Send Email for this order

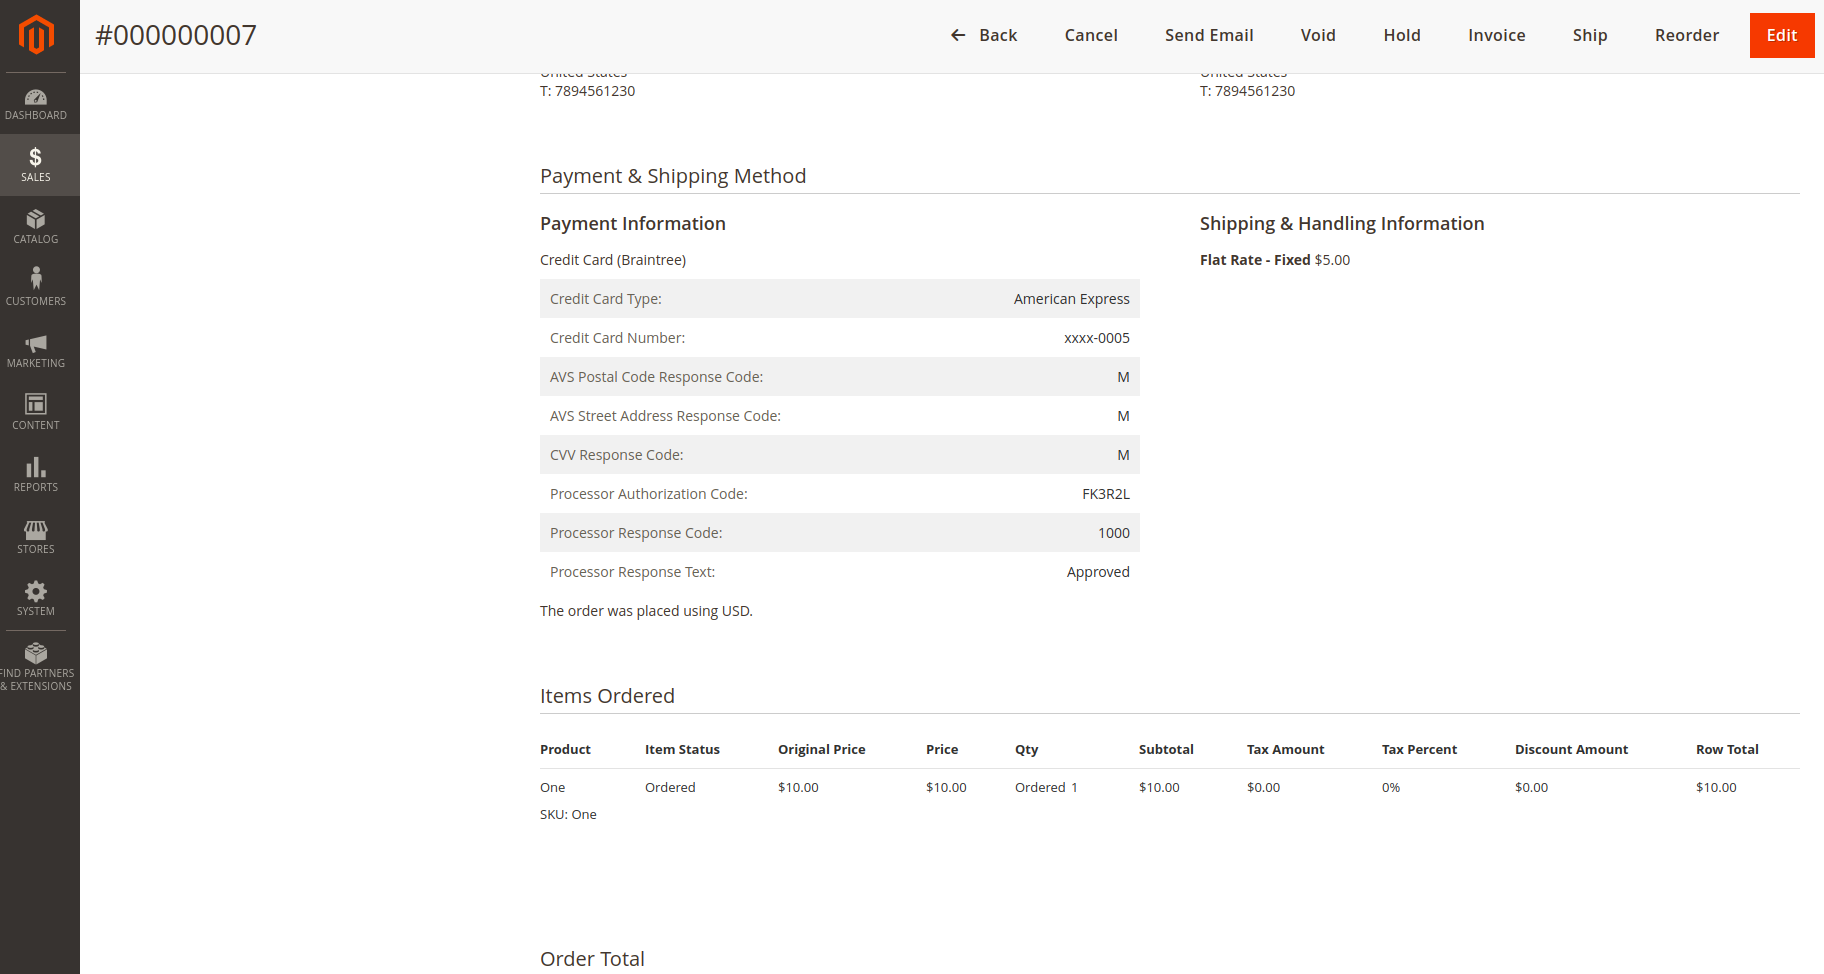[1209, 35]
